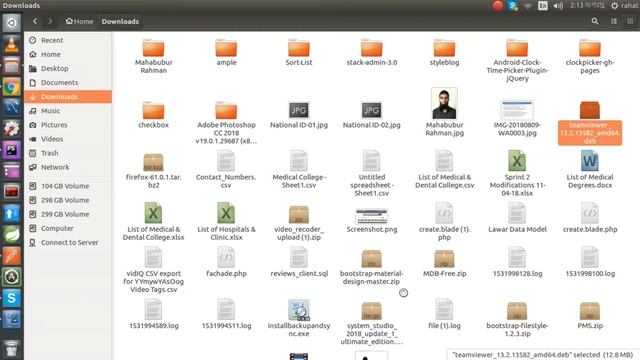This screenshot has height=360, width=640.
Task: Open 104 GB Volume
Action: click(x=68, y=186)
